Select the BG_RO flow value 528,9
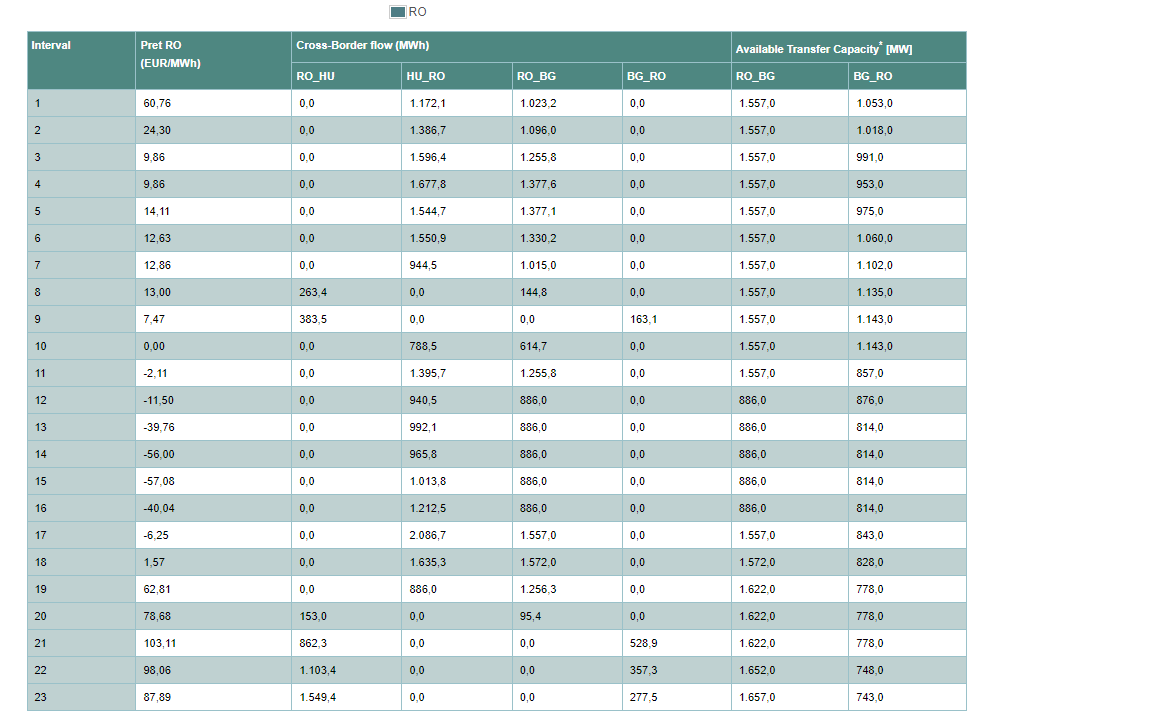Viewport: 1152px width, 711px height. [645, 643]
